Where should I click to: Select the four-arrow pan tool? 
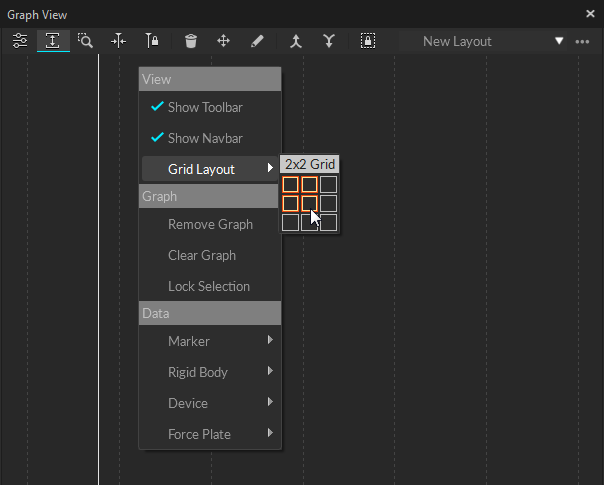pyautogui.click(x=224, y=41)
